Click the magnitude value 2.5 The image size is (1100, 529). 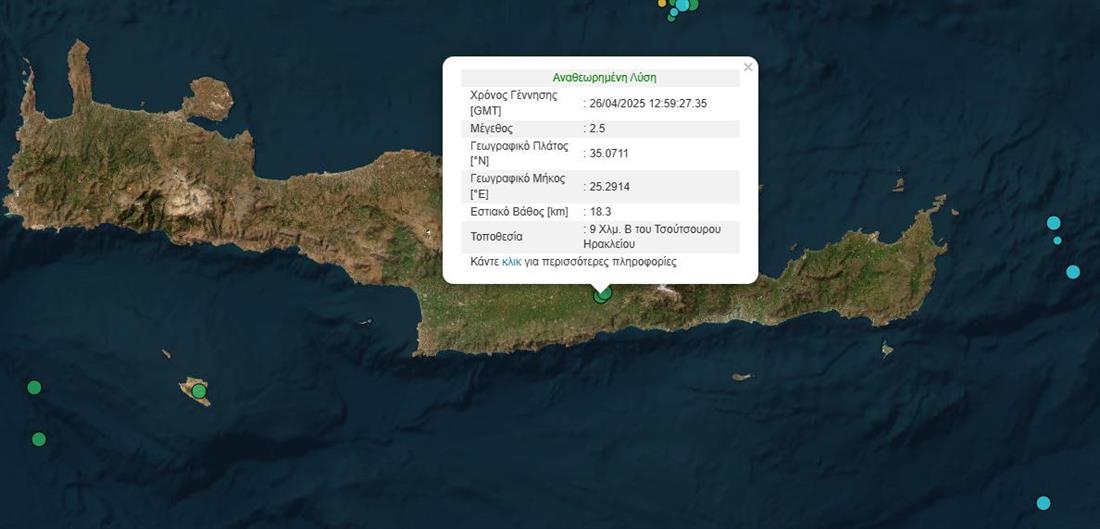597,128
